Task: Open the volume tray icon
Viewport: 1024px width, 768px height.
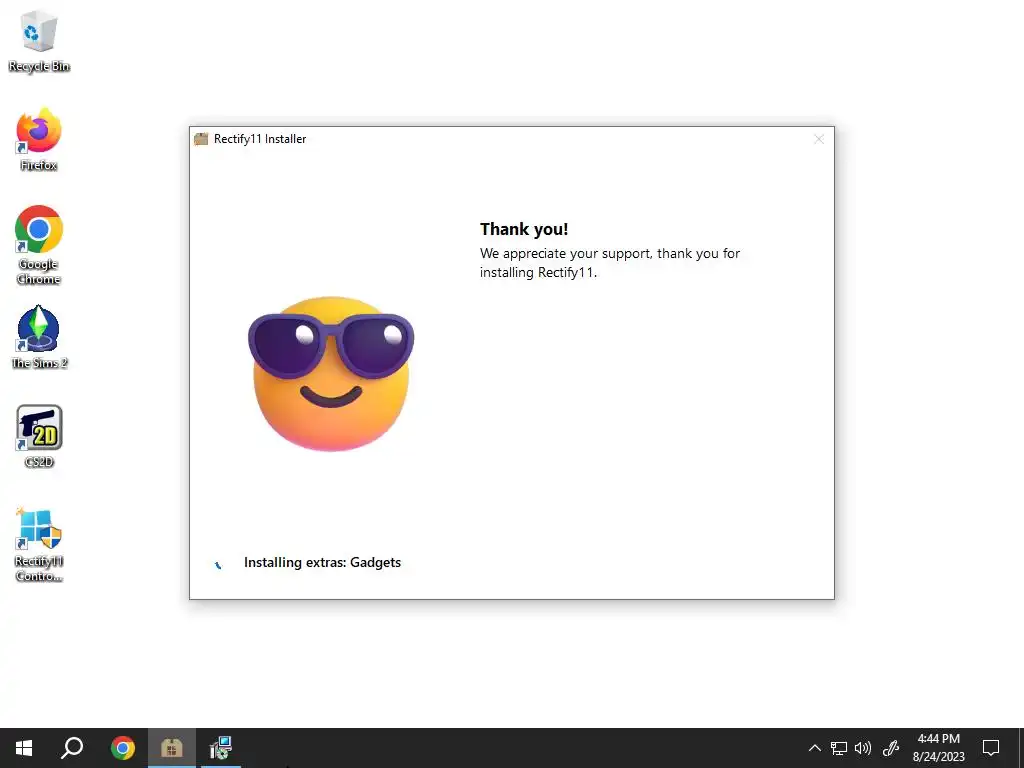Action: (863, 748)
